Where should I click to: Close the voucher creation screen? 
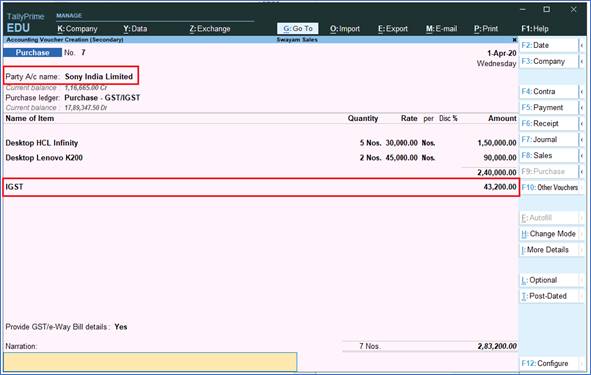point(514,40)
